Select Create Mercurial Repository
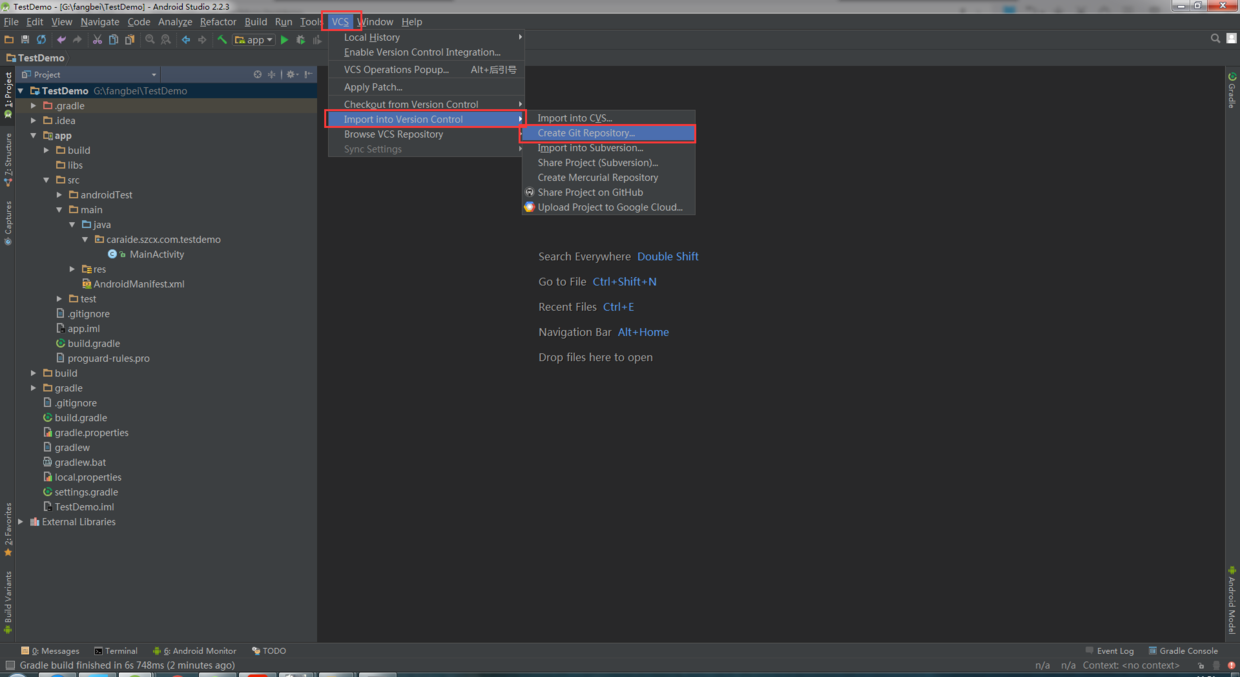The image size is (1240, 677). pyautogui.click(x=608, y=177)
